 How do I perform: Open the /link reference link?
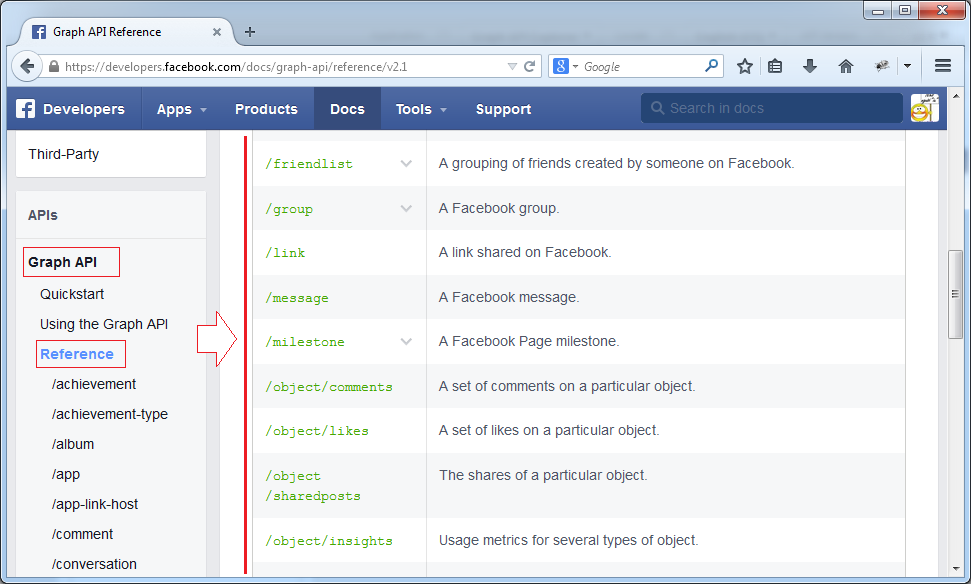(x=285, y=253)
